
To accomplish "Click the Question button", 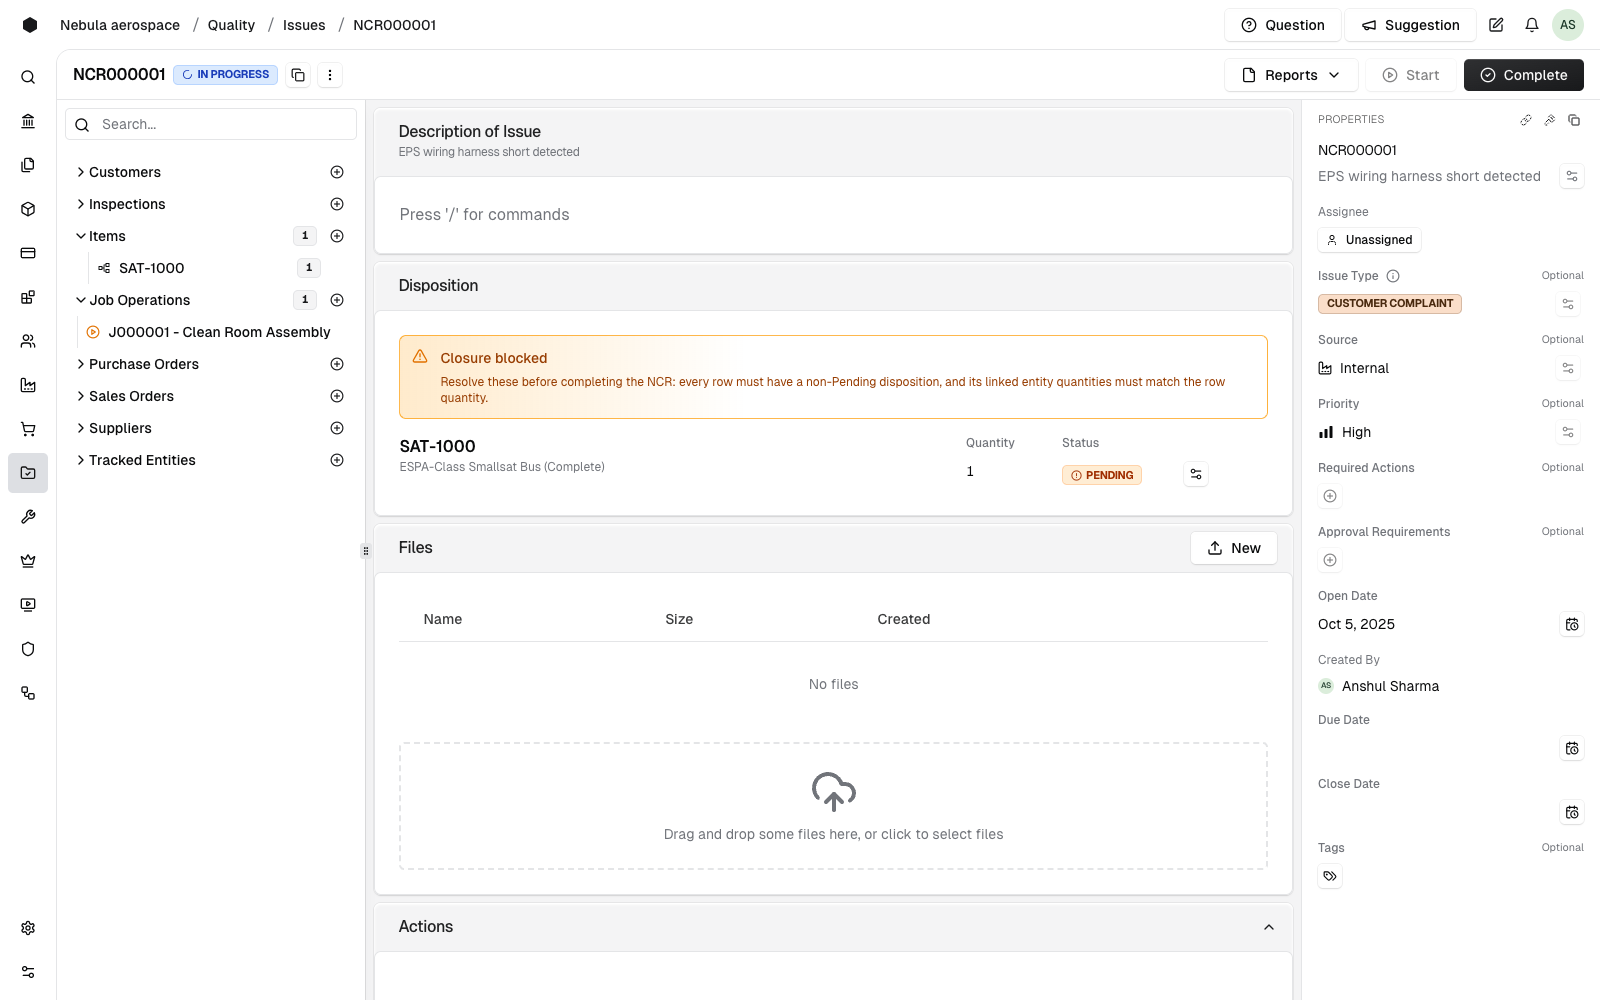I will click(1283, 25).
